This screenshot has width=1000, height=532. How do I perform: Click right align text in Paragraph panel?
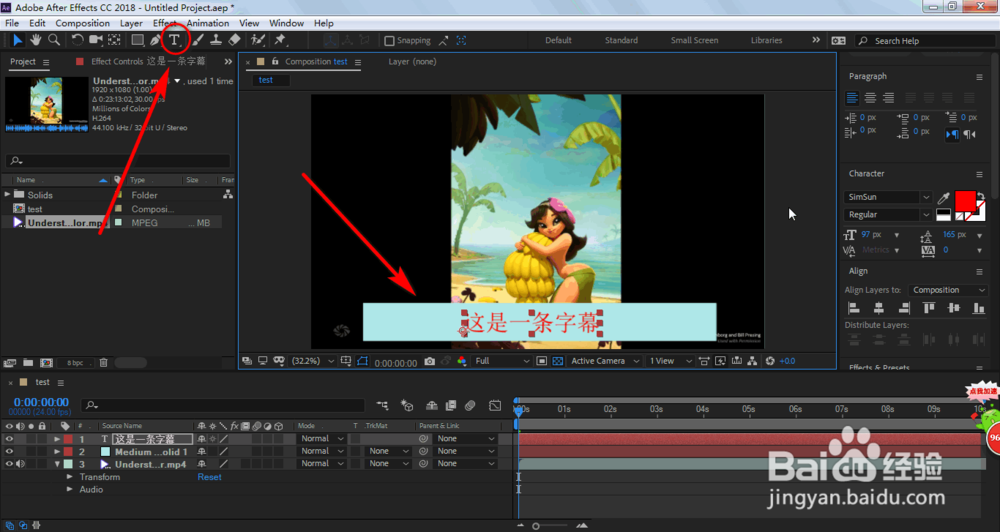click(888, 98)
